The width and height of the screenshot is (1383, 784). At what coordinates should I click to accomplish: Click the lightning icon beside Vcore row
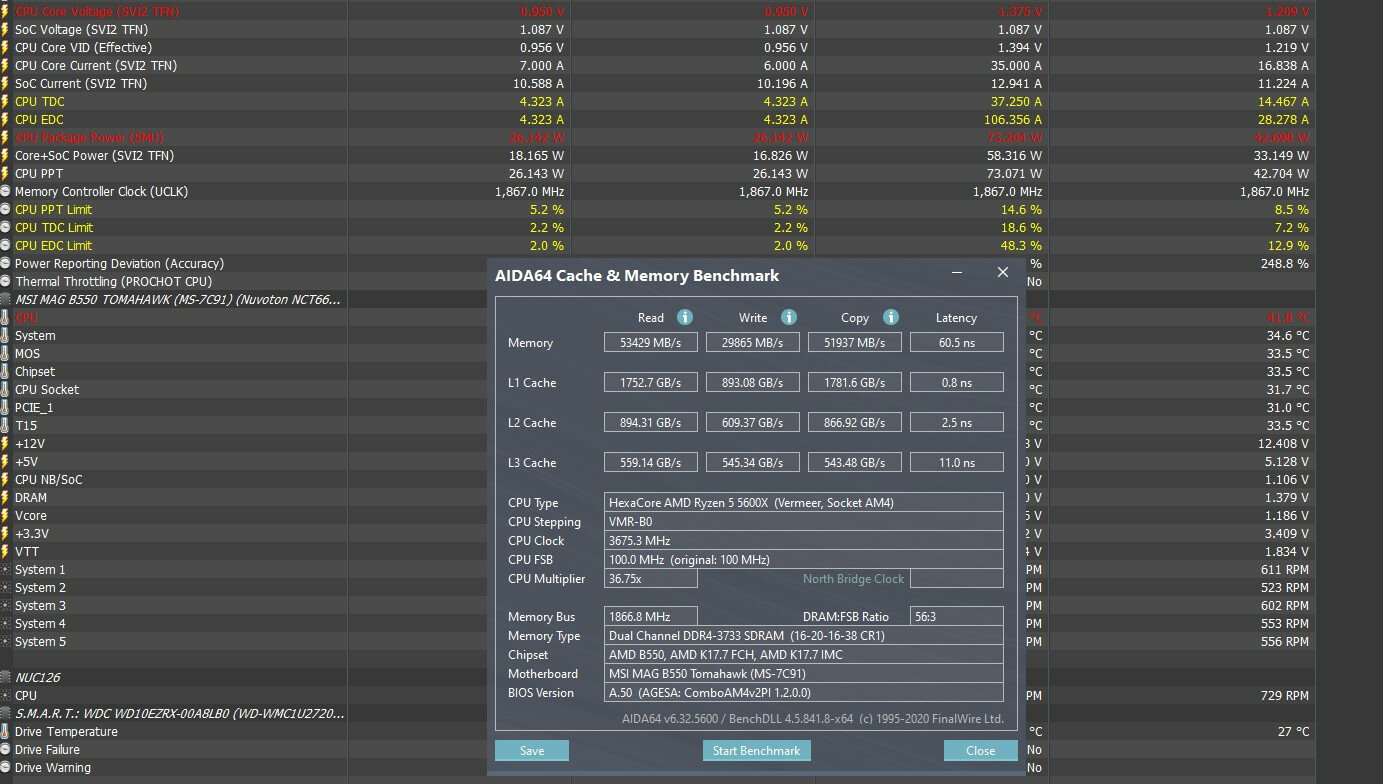pyautogui.click(x=5, y=516)
